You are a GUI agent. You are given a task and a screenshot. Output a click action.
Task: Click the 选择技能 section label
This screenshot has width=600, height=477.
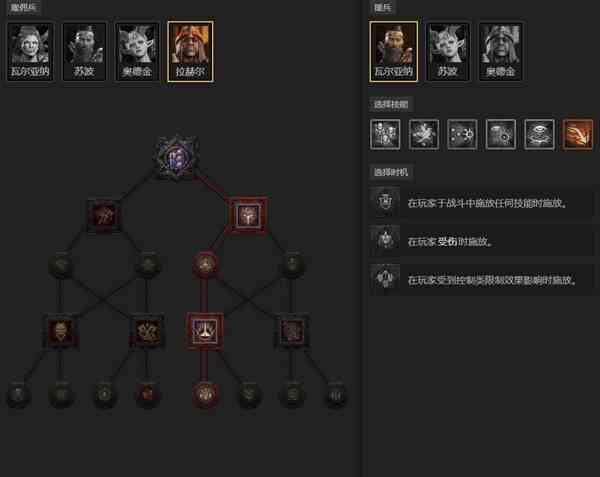click(391, 104)
